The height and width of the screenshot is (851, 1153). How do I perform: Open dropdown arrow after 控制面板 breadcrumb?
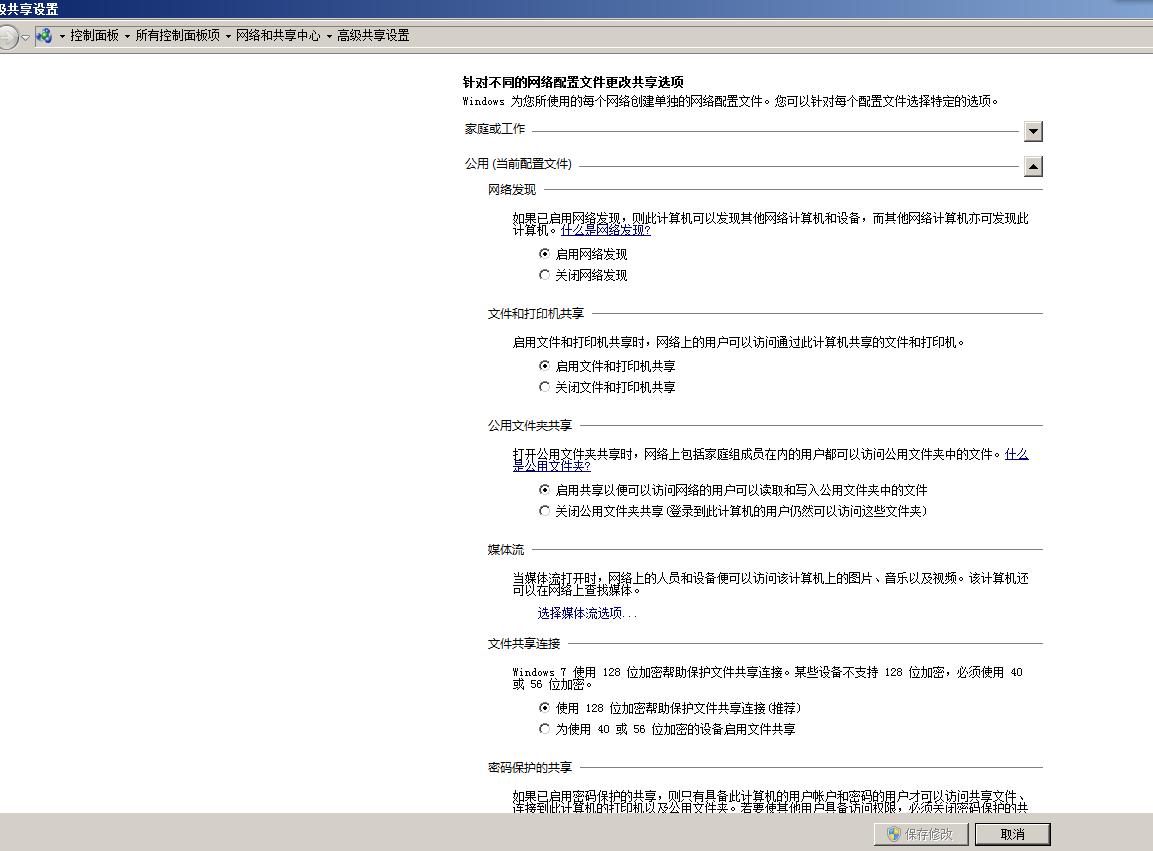[127, 36]
